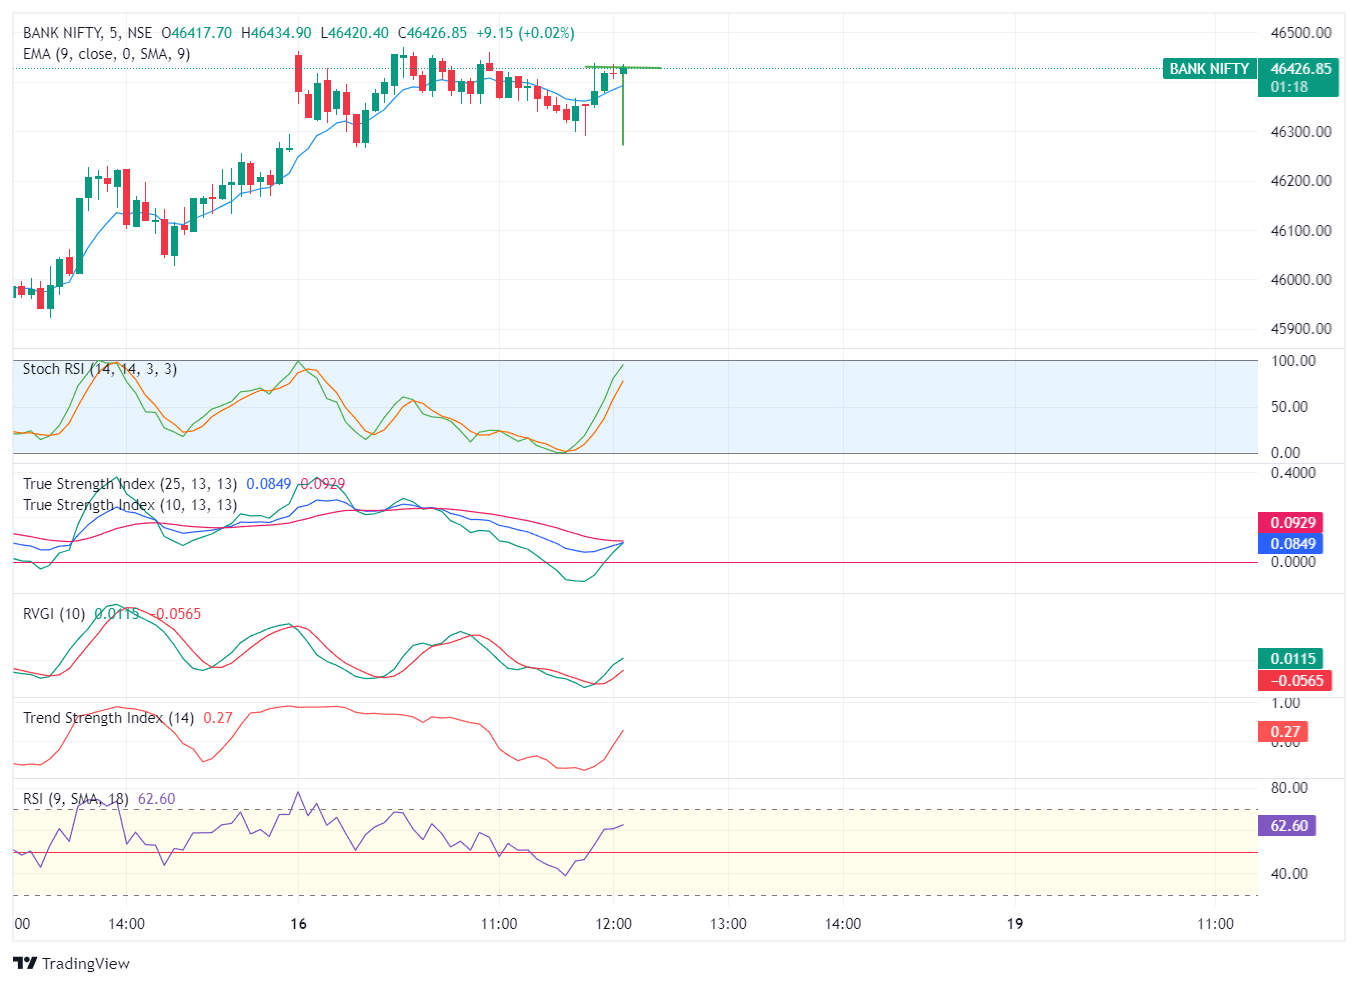Click the 46200.00 price axis label

1301,181
